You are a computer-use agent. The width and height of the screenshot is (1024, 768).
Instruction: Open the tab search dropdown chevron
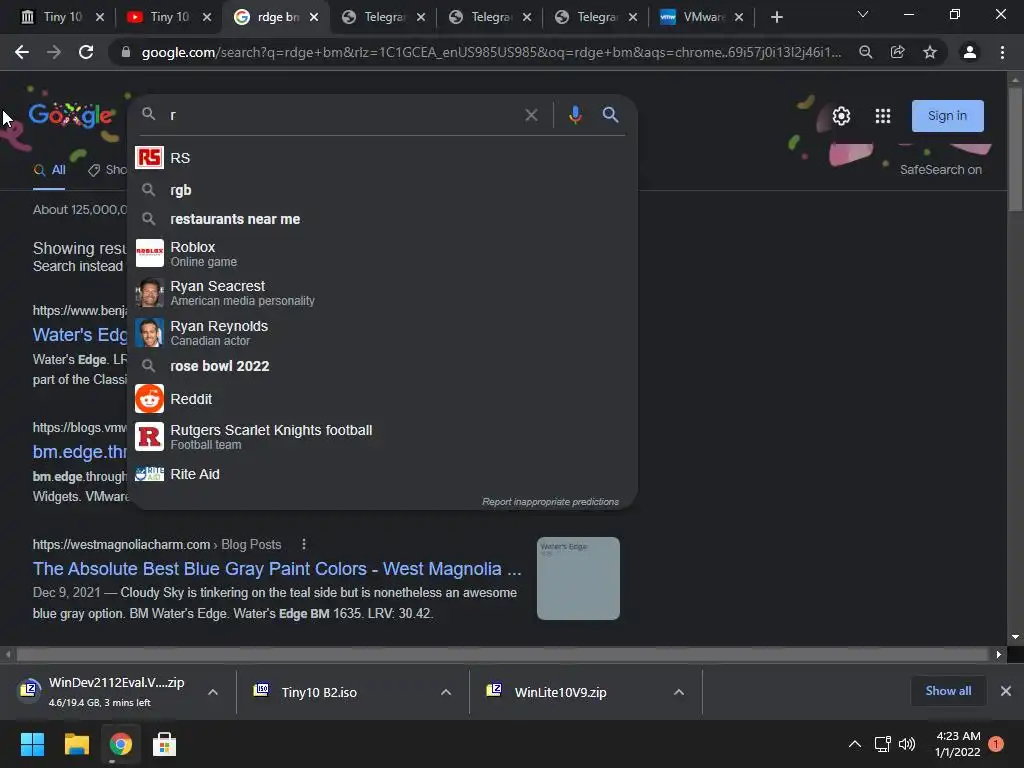coord(863,14)
